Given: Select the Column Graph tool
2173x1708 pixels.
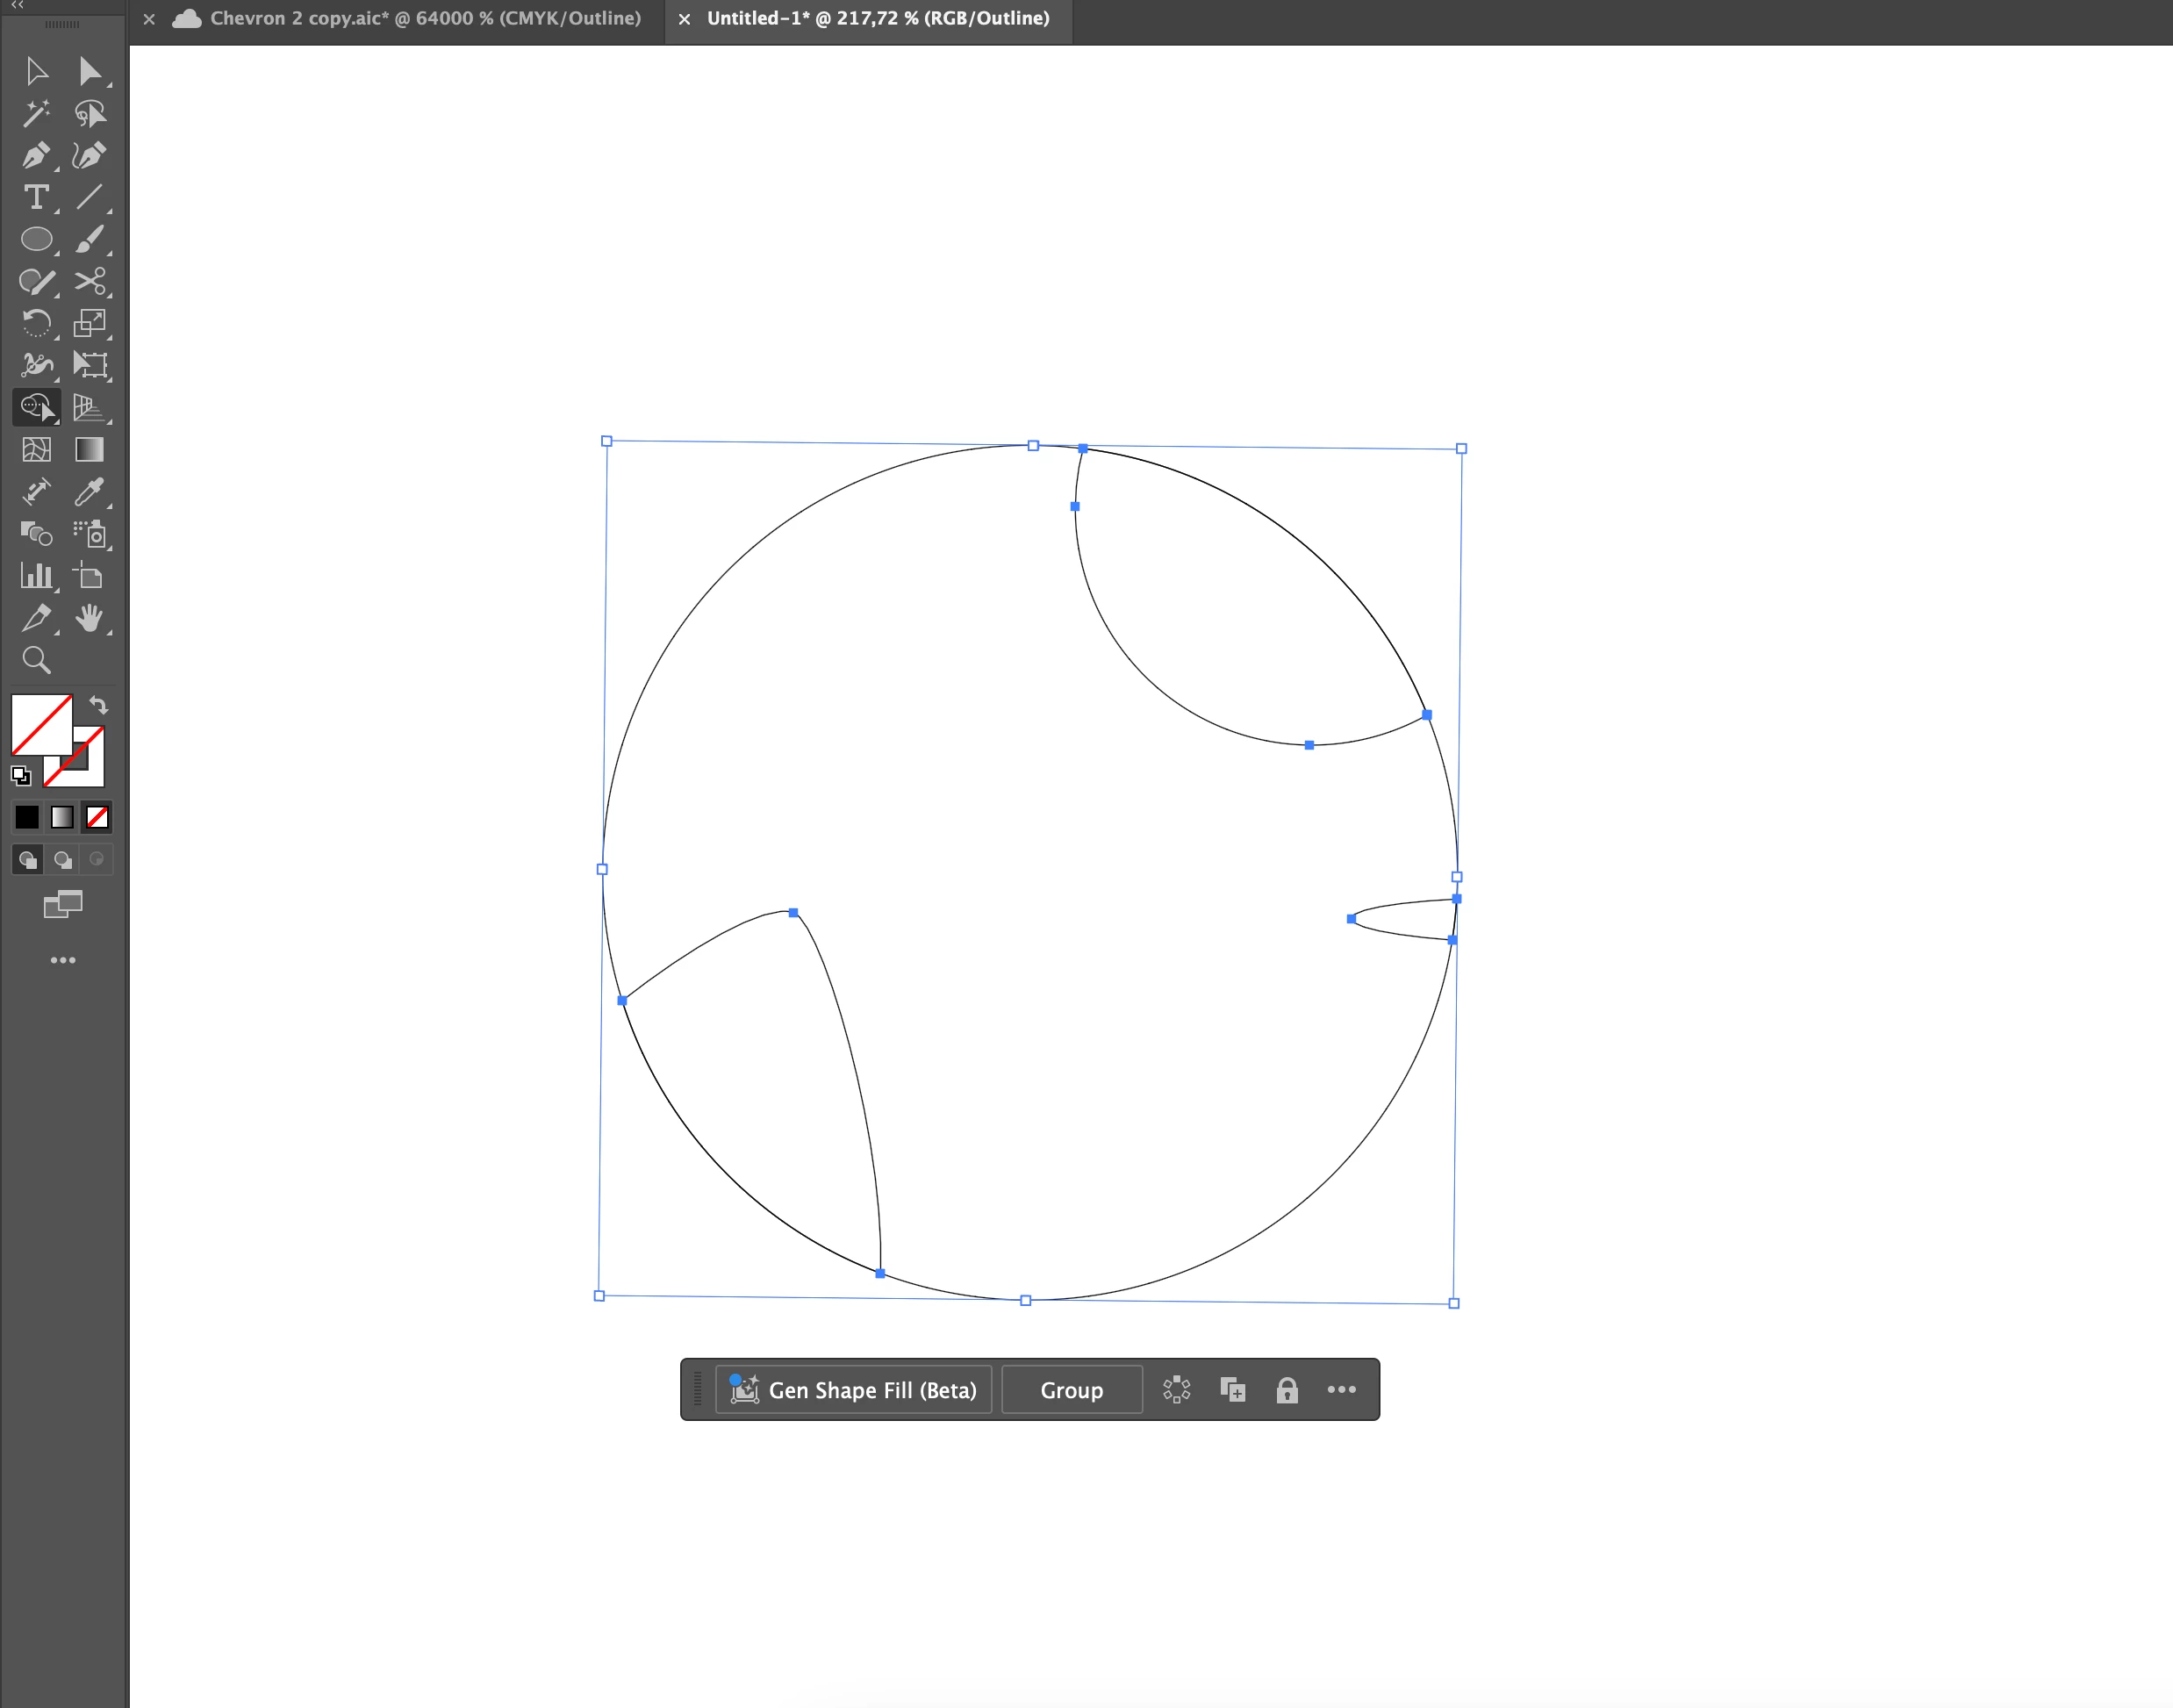Looking at the screenshot, I should click(36, 575).
